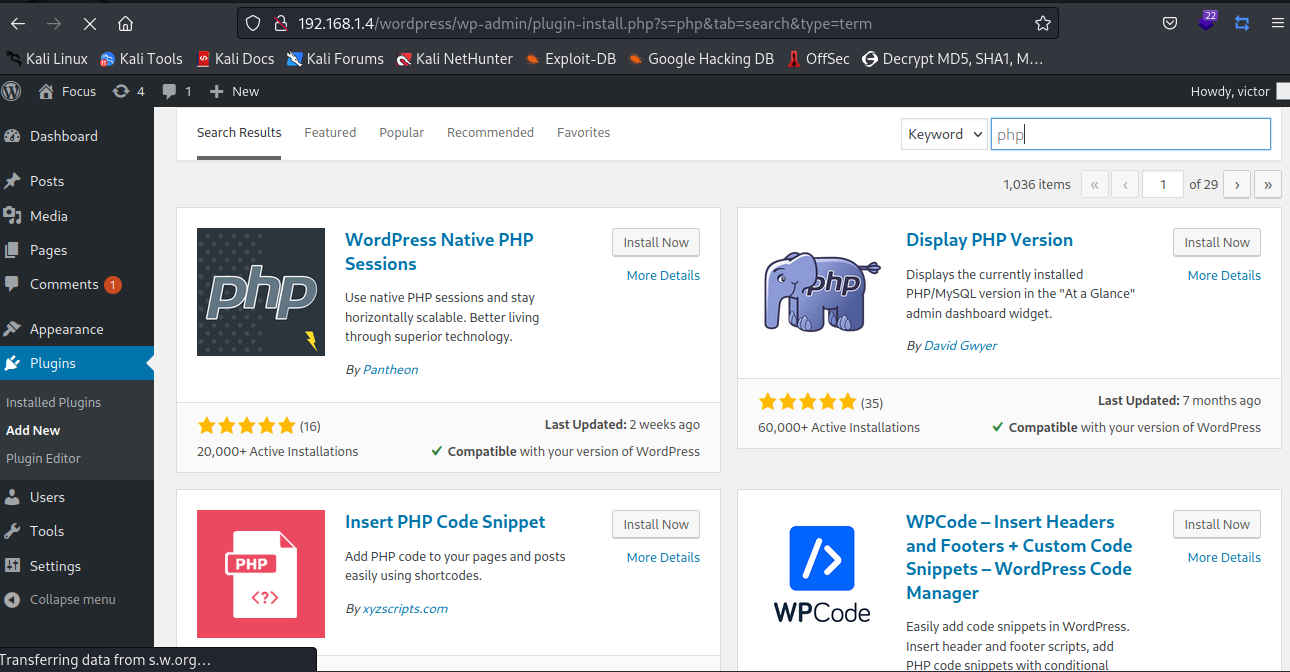Click the browser URL address bar

[x=648, y=23]
